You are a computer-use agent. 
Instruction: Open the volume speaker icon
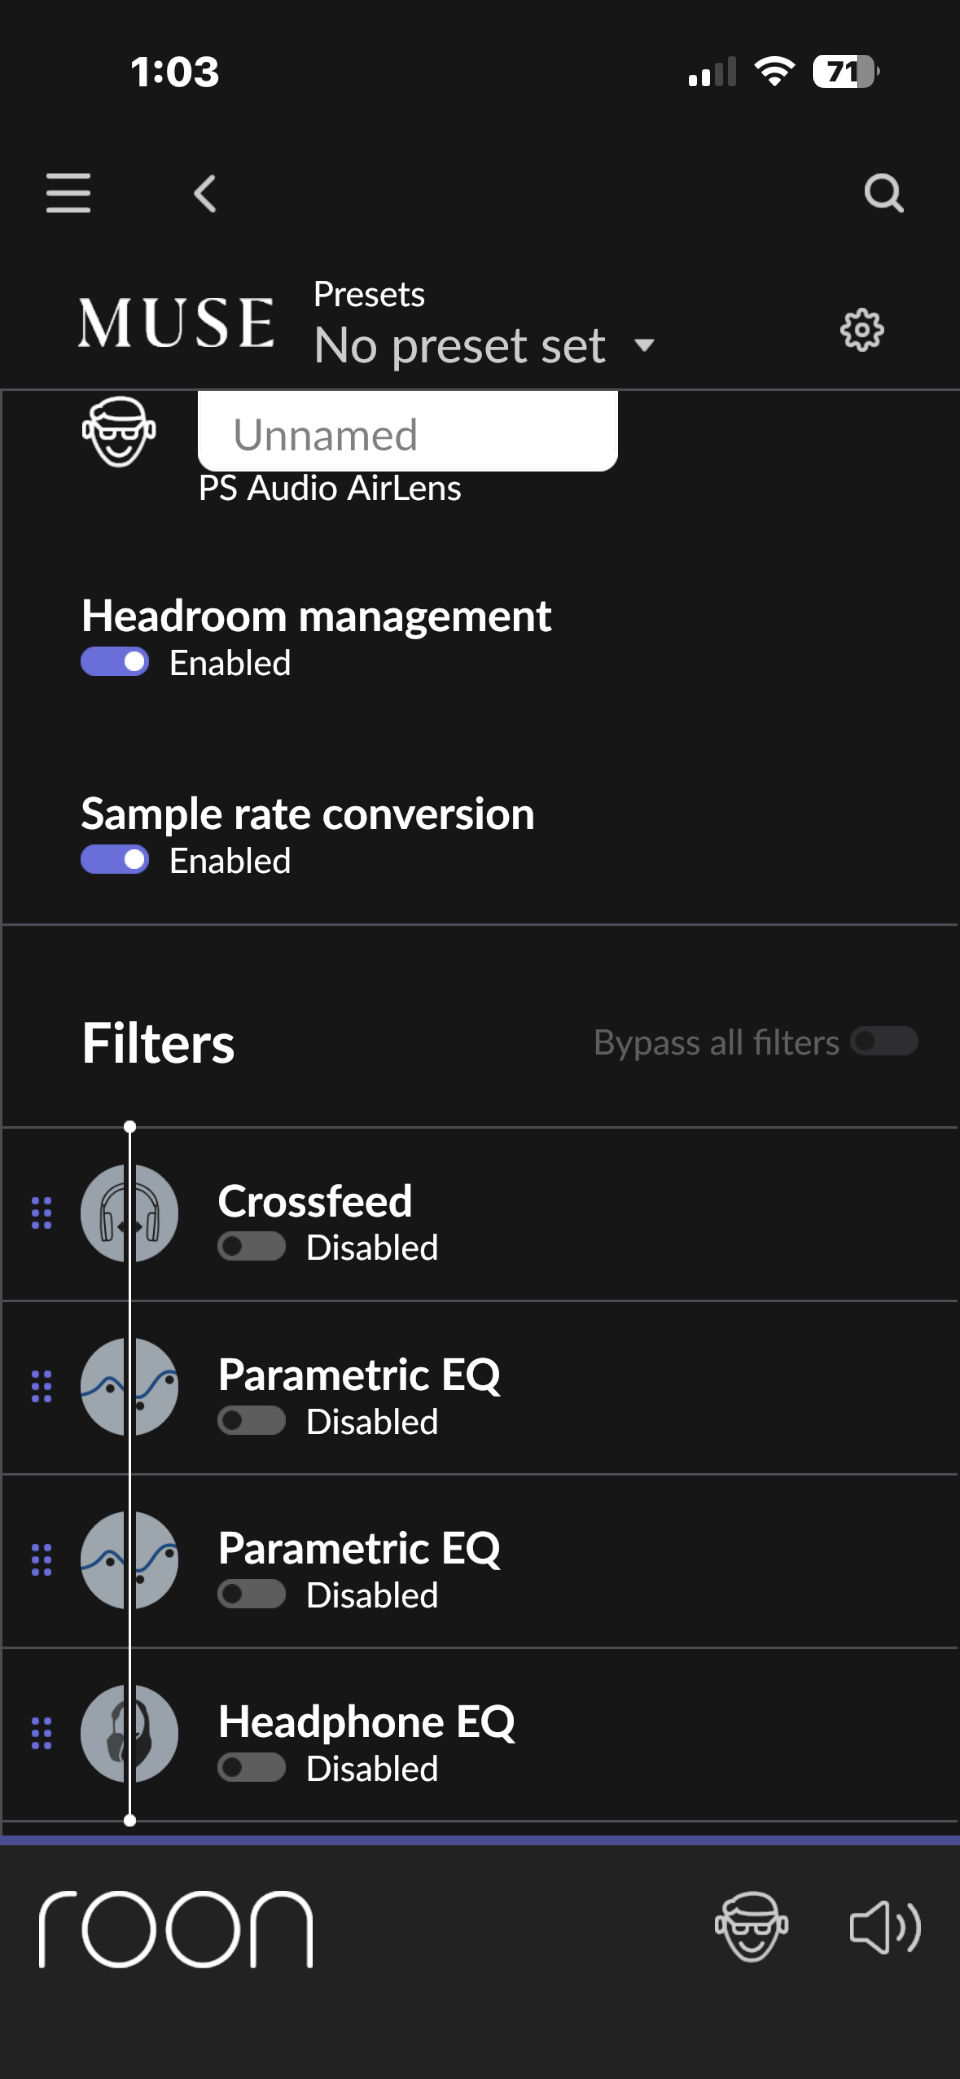point(885,1927)
